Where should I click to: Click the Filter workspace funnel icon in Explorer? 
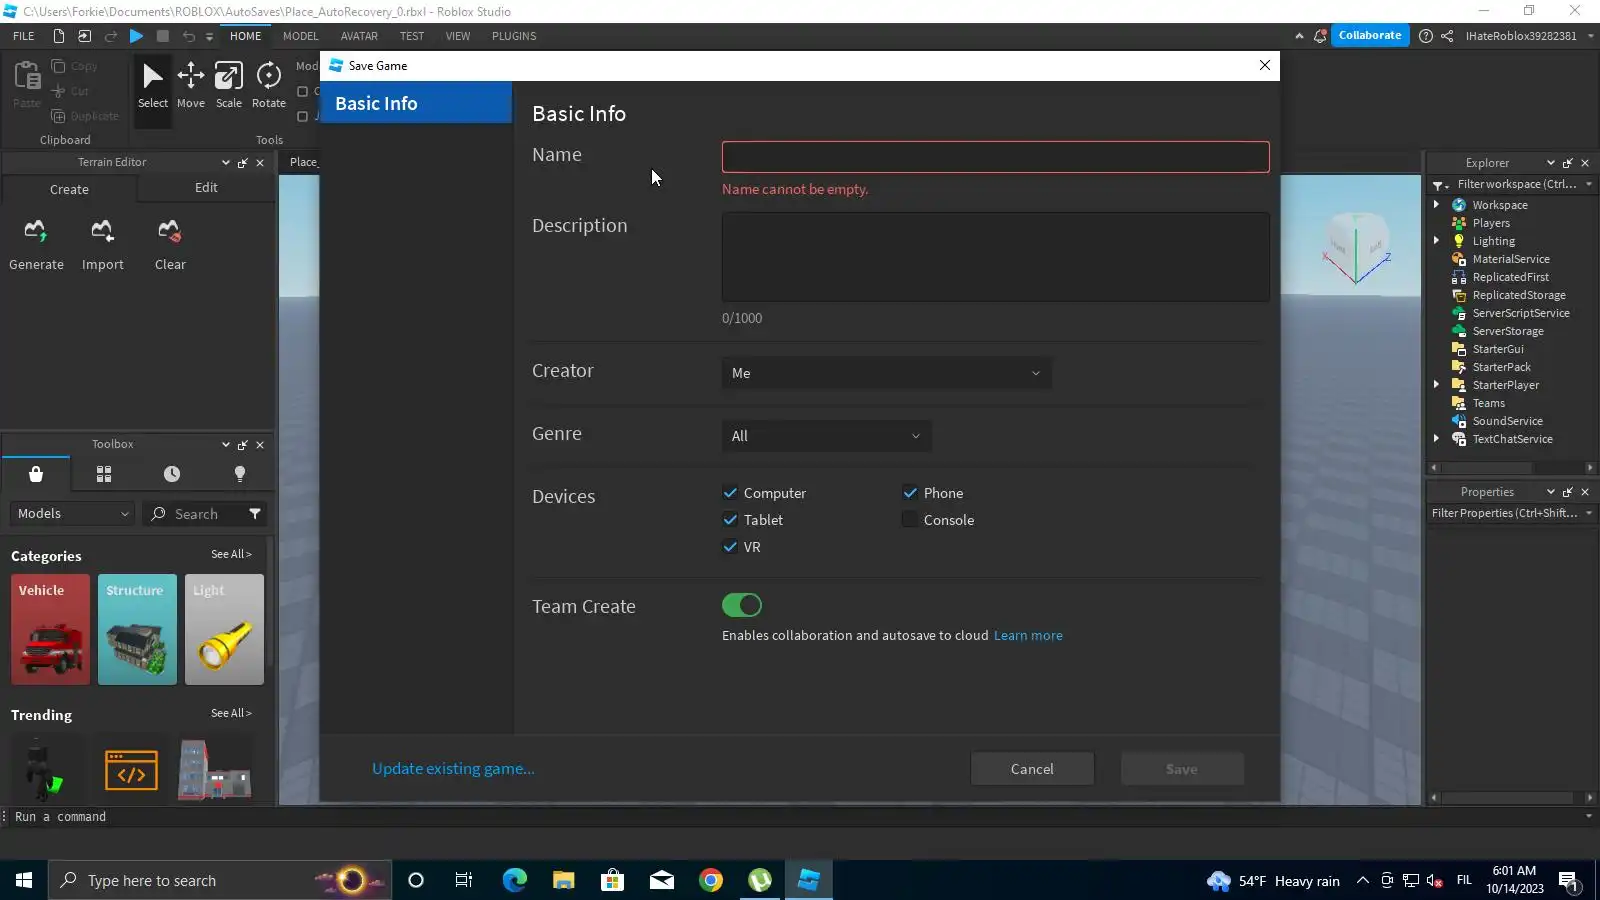[x=1439, y=185]
